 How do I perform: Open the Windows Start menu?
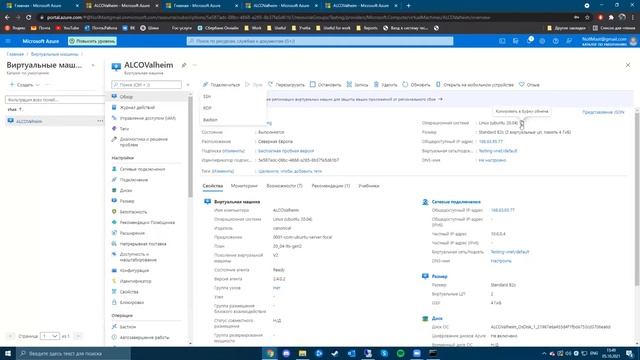(x=8, y=353)
